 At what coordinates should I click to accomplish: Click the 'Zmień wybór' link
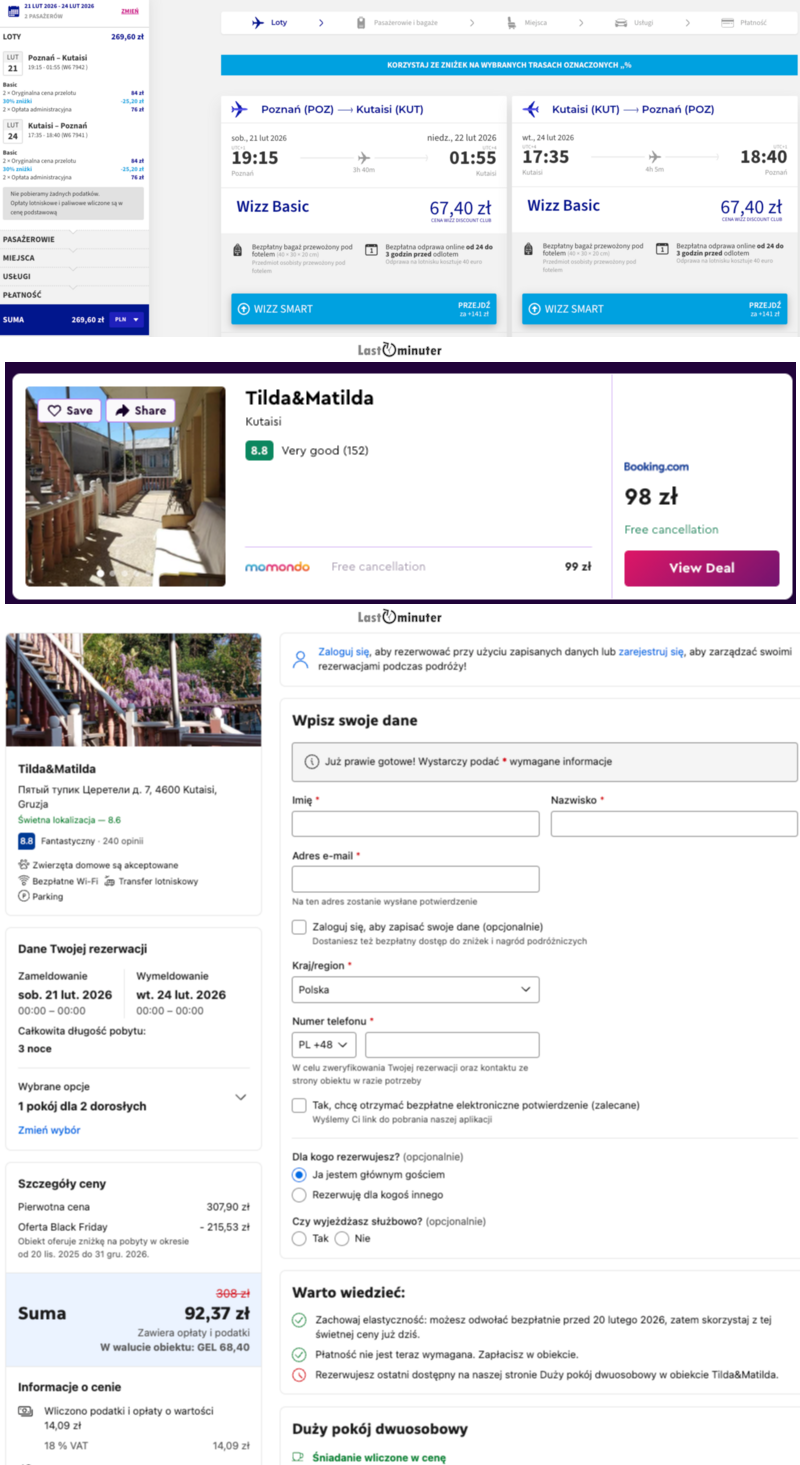pos(49,1130)
